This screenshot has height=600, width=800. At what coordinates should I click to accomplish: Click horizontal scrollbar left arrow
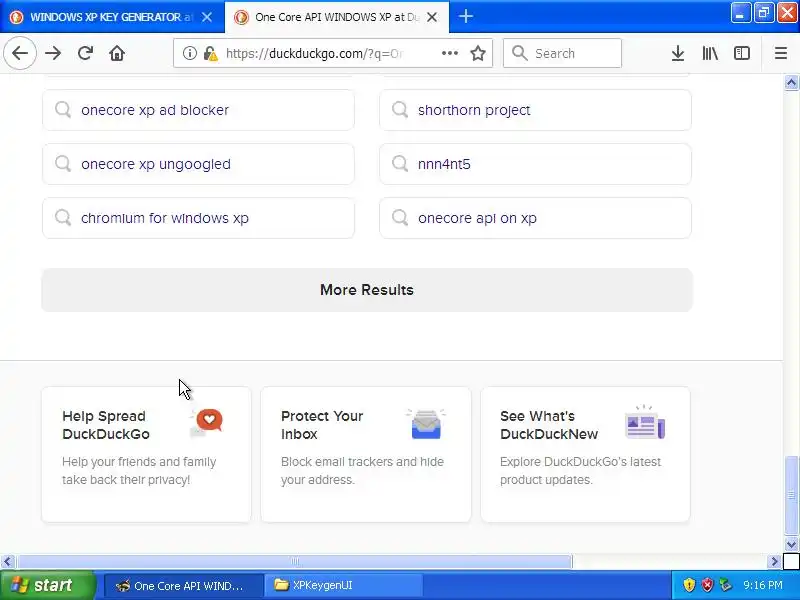click(x=7, y=562)
